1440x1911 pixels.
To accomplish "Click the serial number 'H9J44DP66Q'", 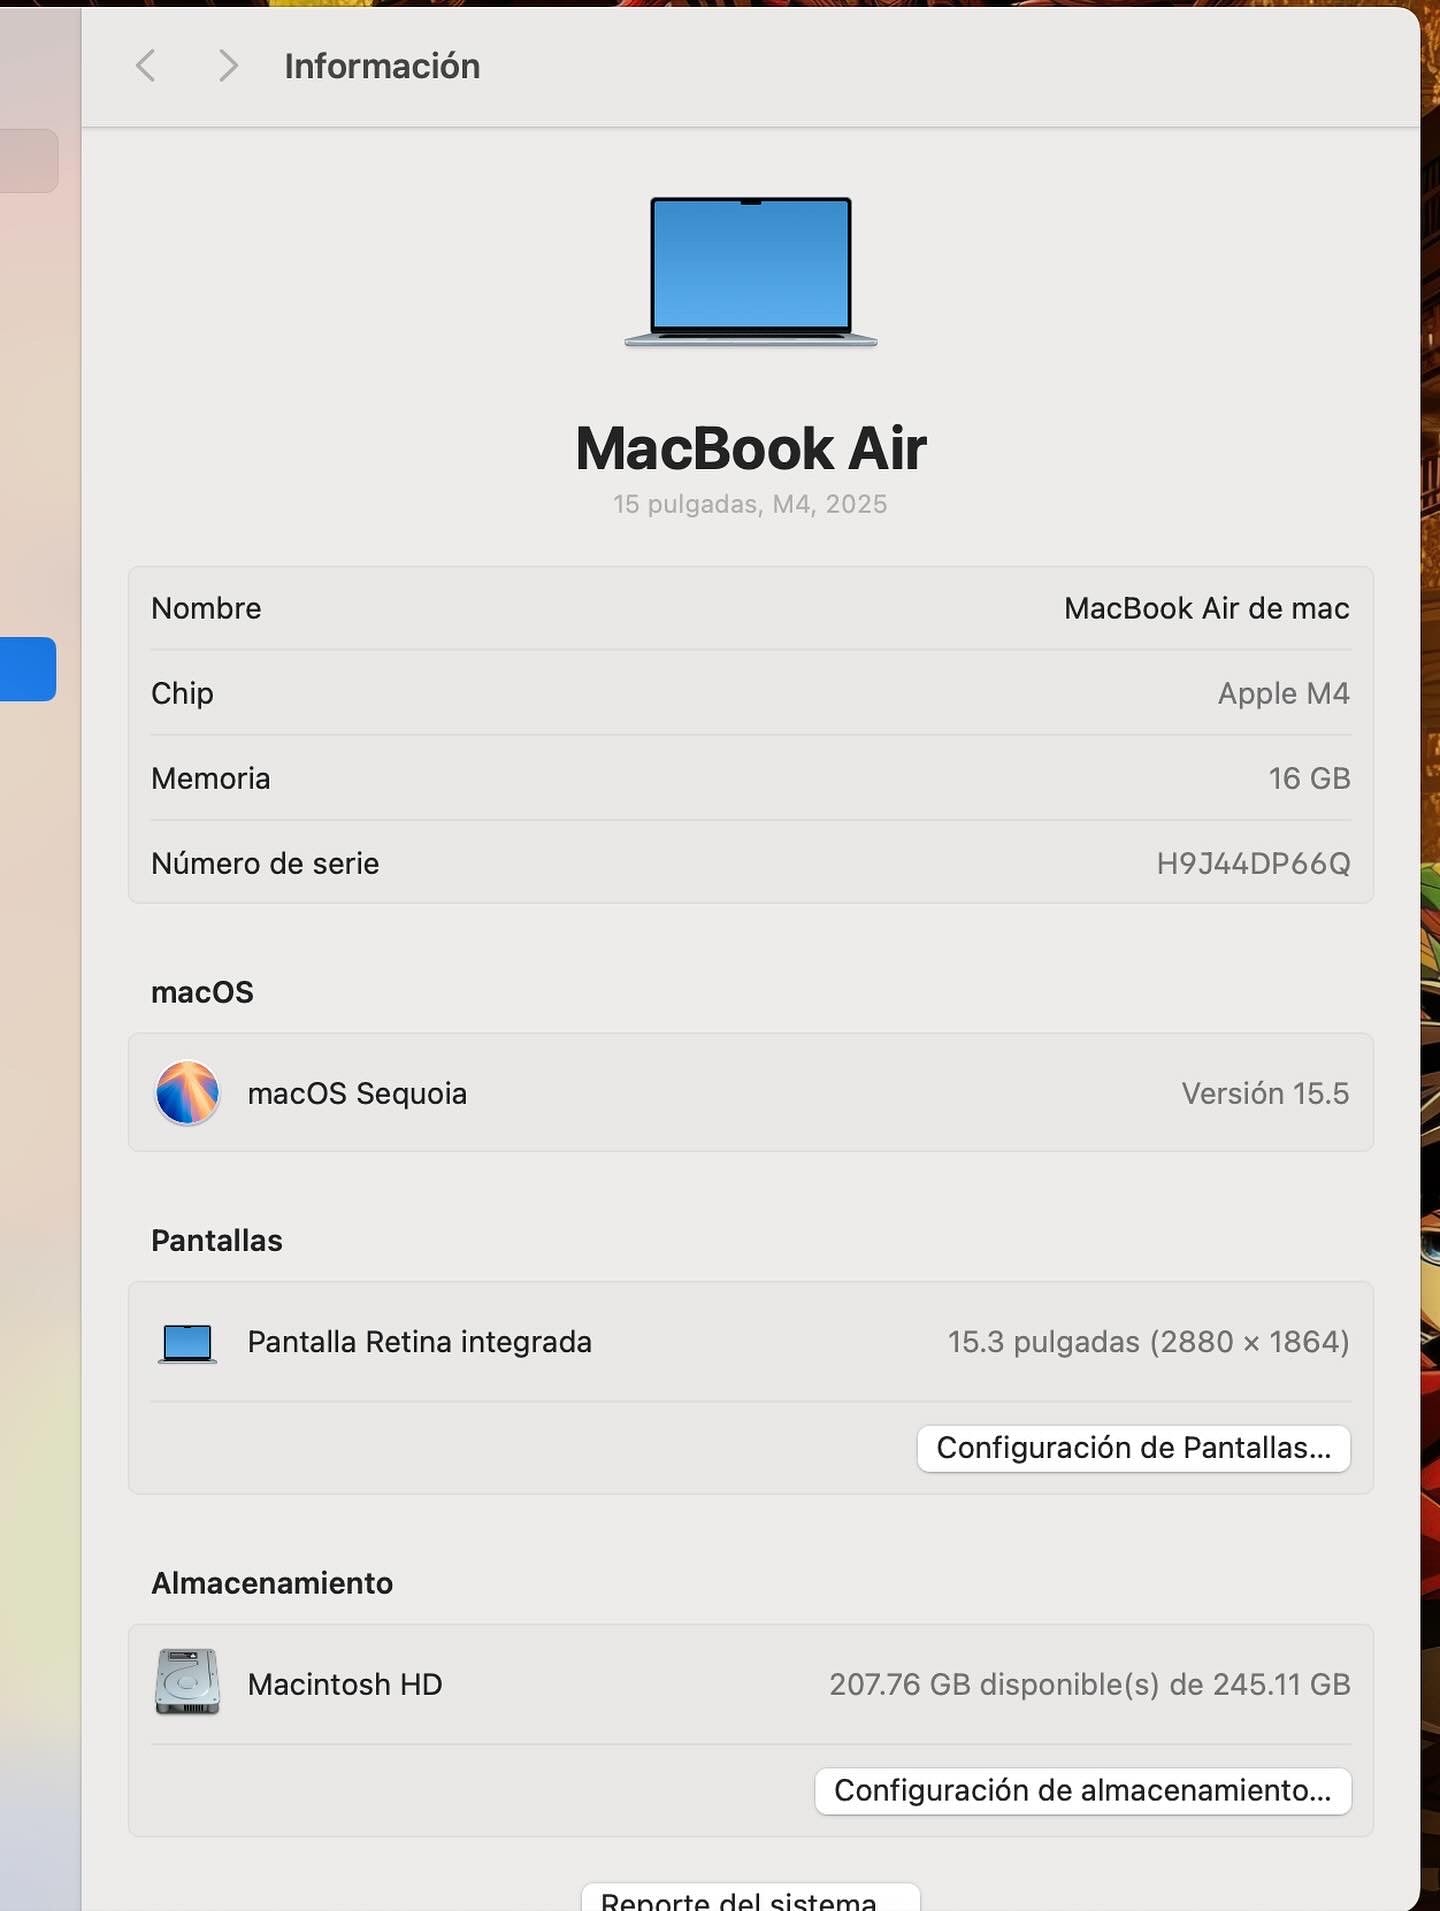I will (1254, 863).
